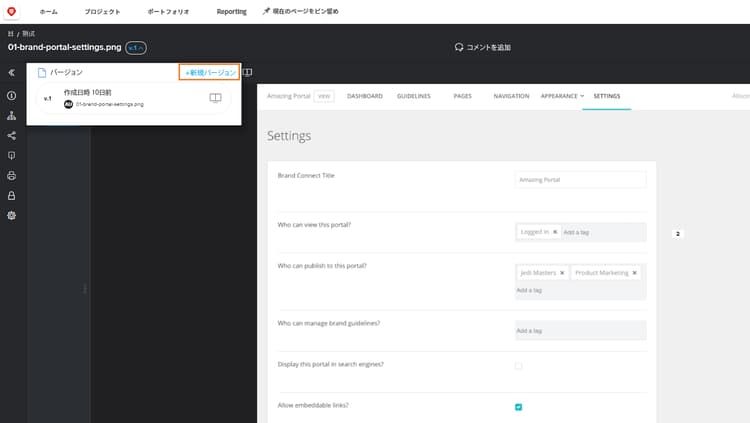The height and width of the screenshot is (423, 750).
Task: Collapse the left sidebar panel
Action: [x=11, y=73]
